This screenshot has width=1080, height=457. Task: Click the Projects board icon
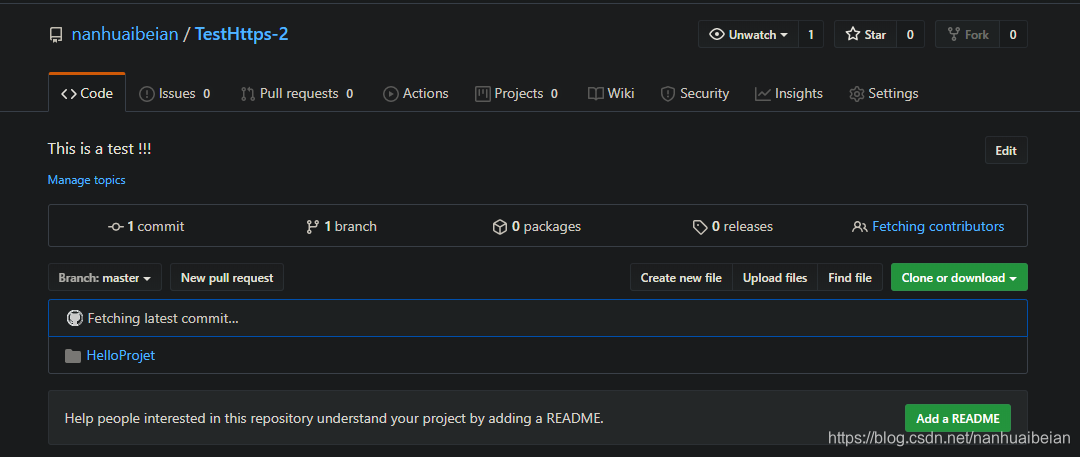pyautogui.click(x=482, y=94)
